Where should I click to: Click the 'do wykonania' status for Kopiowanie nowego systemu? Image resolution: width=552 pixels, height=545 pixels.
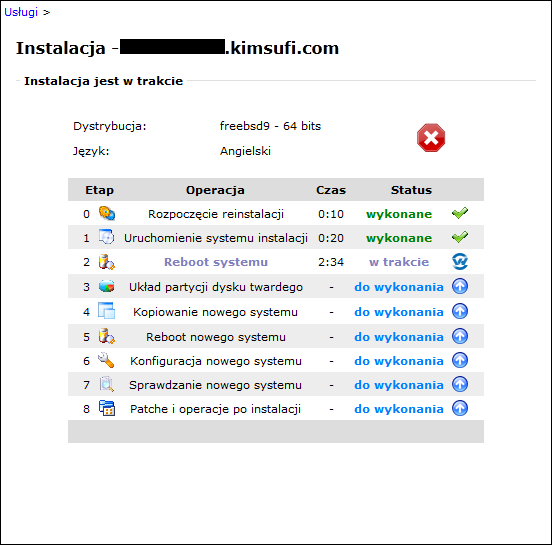pos(399,312)
